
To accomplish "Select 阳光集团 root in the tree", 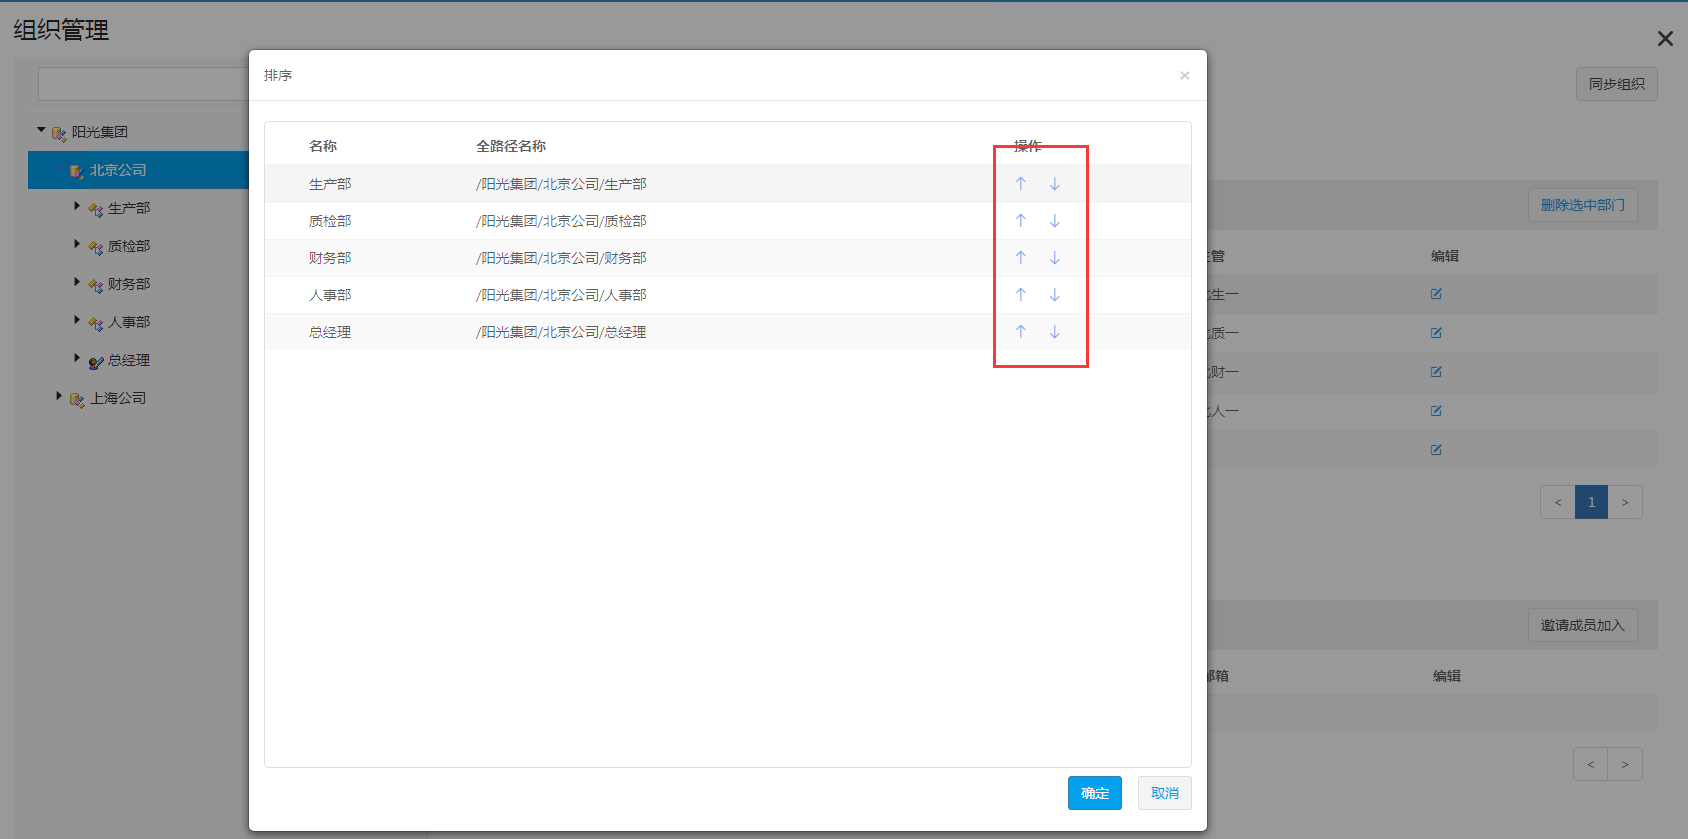I will point(100,132).
